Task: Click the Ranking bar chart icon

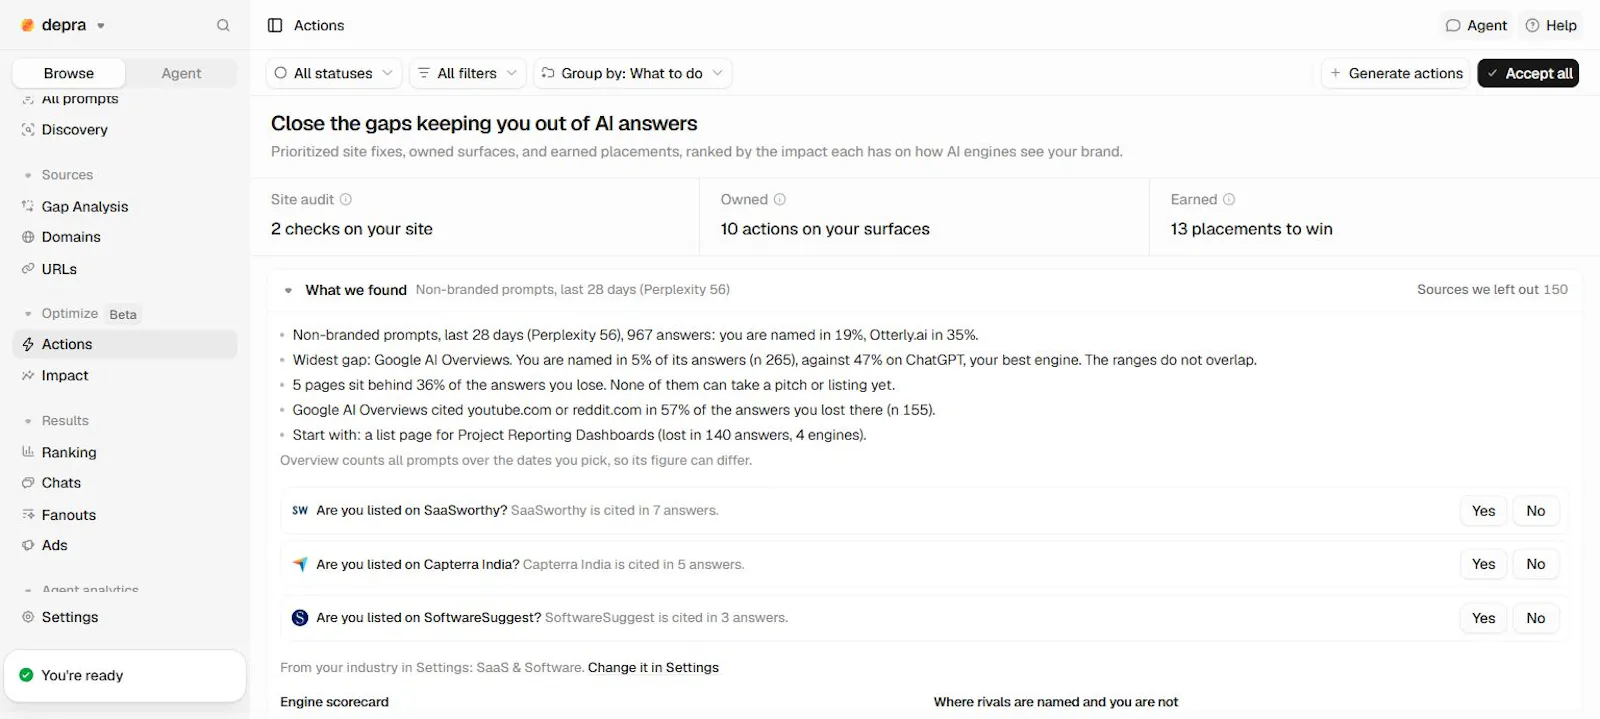Action: [28, 452]
